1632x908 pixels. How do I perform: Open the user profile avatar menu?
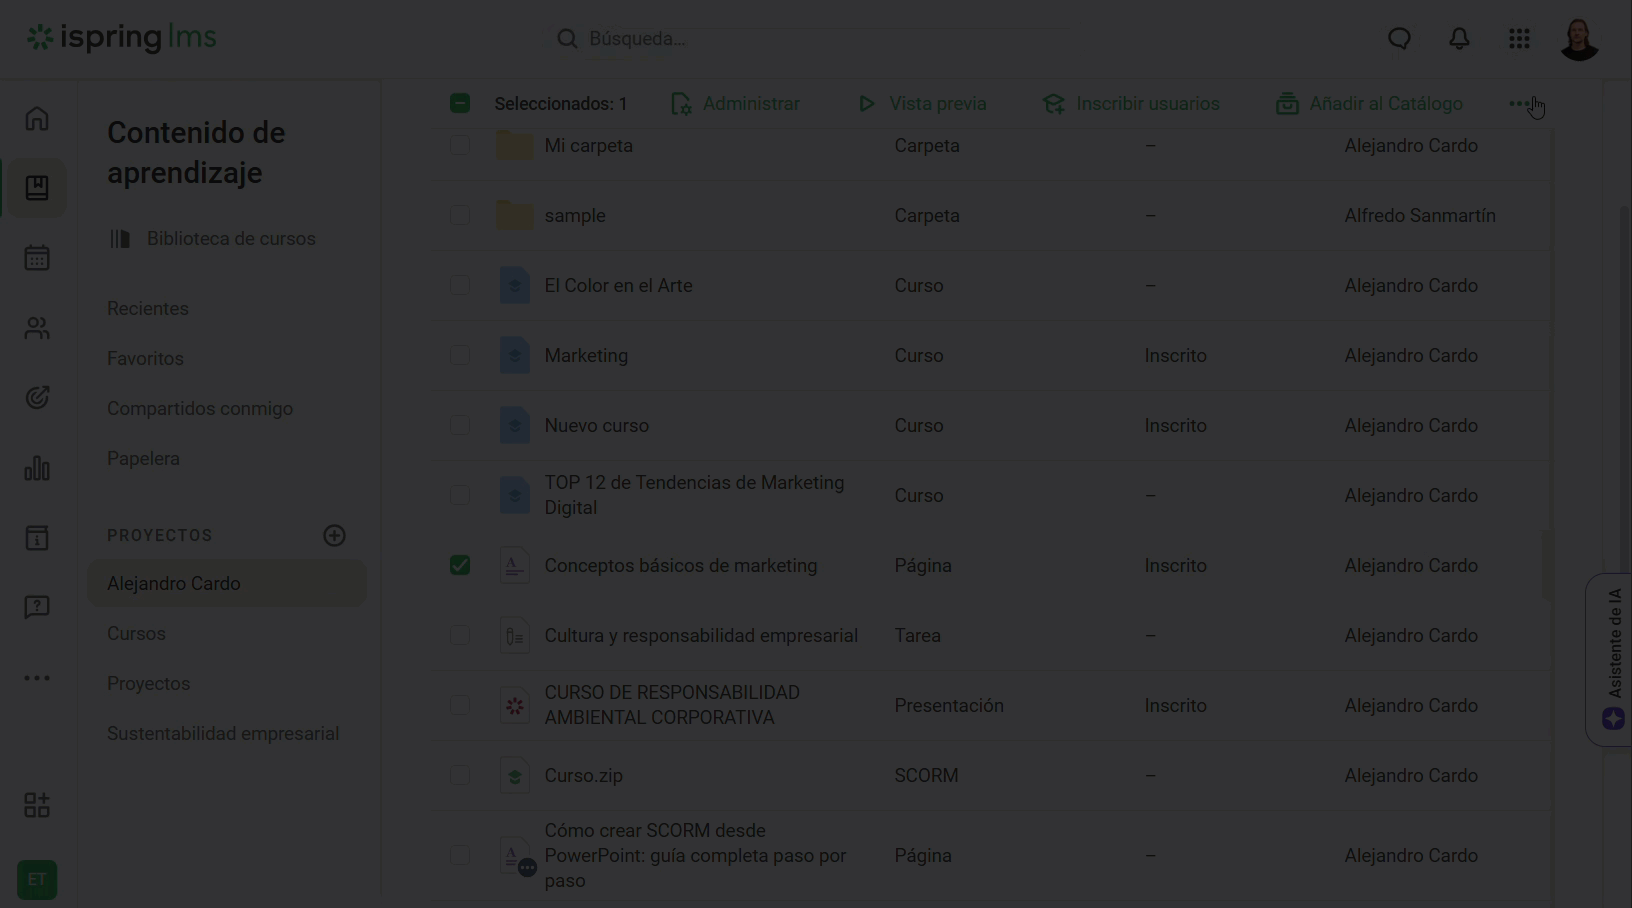[x=1579, y=40]
